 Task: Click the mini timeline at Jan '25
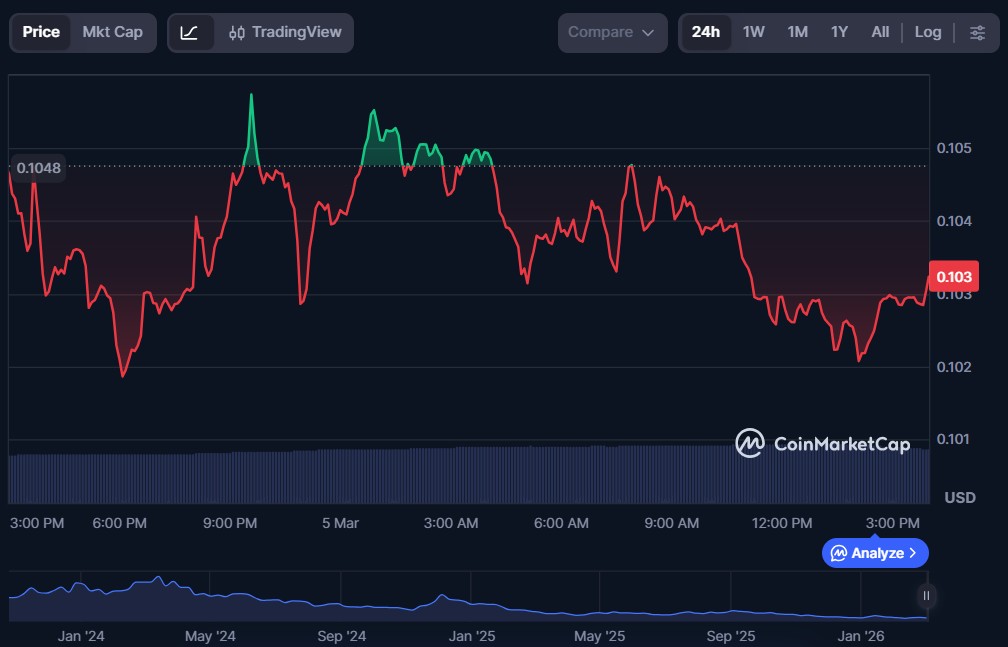click(472, 600)
